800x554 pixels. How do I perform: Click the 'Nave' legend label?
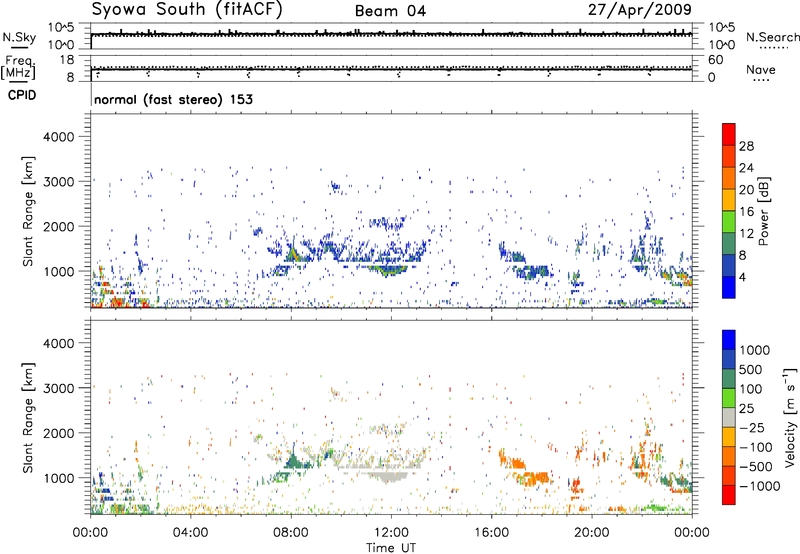[x=760, y=70]
